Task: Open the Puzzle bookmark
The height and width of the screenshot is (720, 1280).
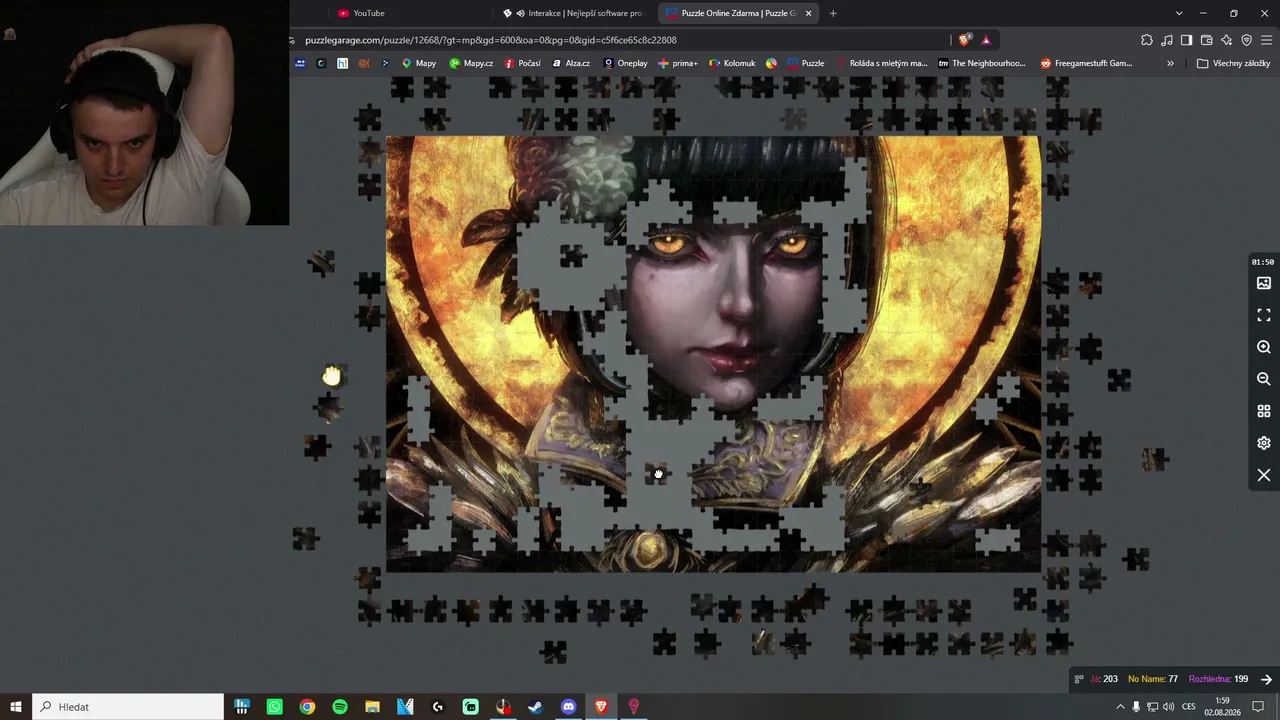Action: 806,63
